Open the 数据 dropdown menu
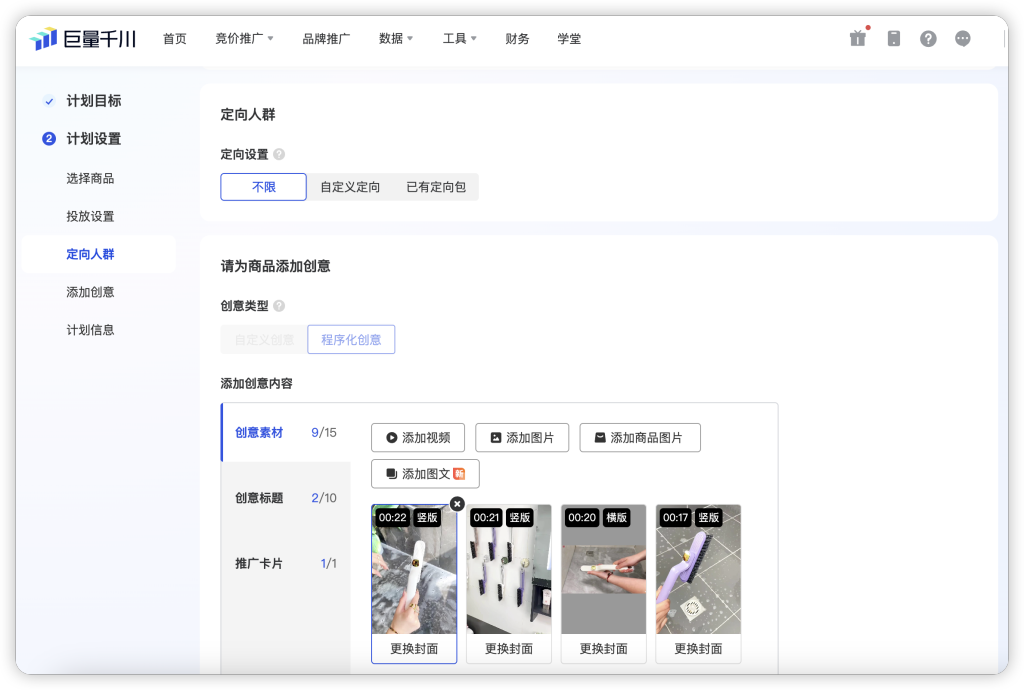Image resolution: width=1024 pixels, height=690 pixels. (395, 39)
